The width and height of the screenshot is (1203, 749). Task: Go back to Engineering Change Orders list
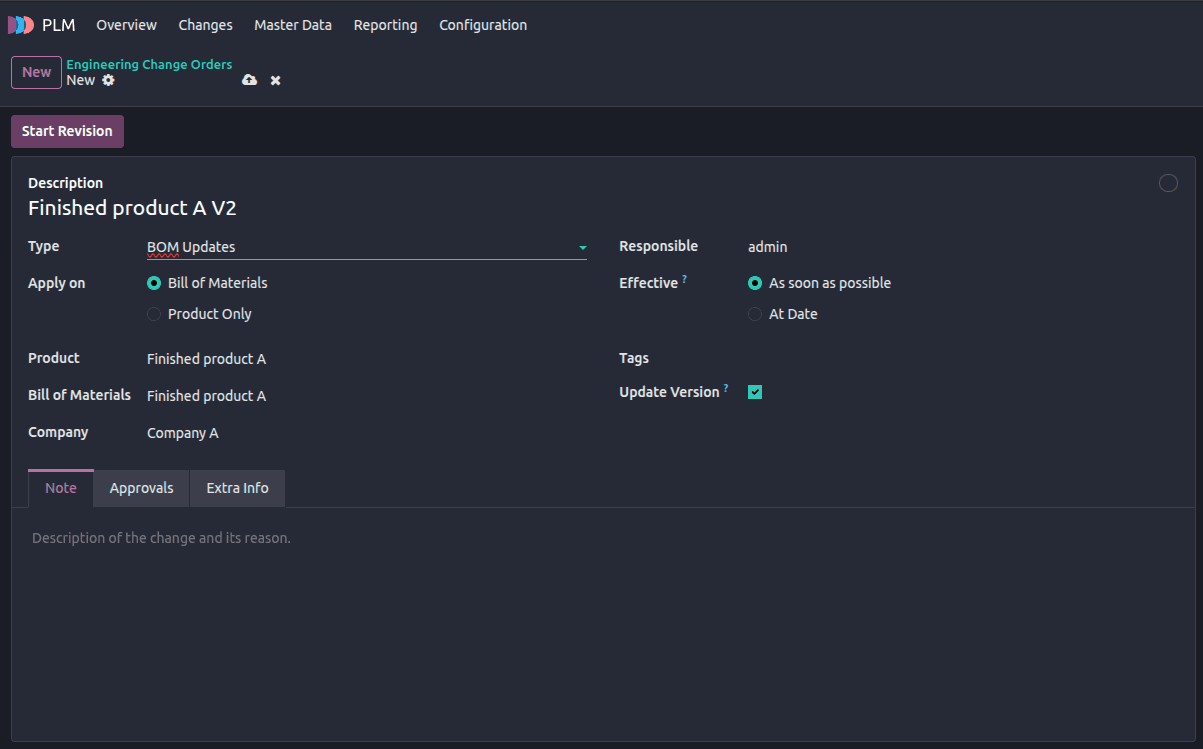(x=149, y=64)
